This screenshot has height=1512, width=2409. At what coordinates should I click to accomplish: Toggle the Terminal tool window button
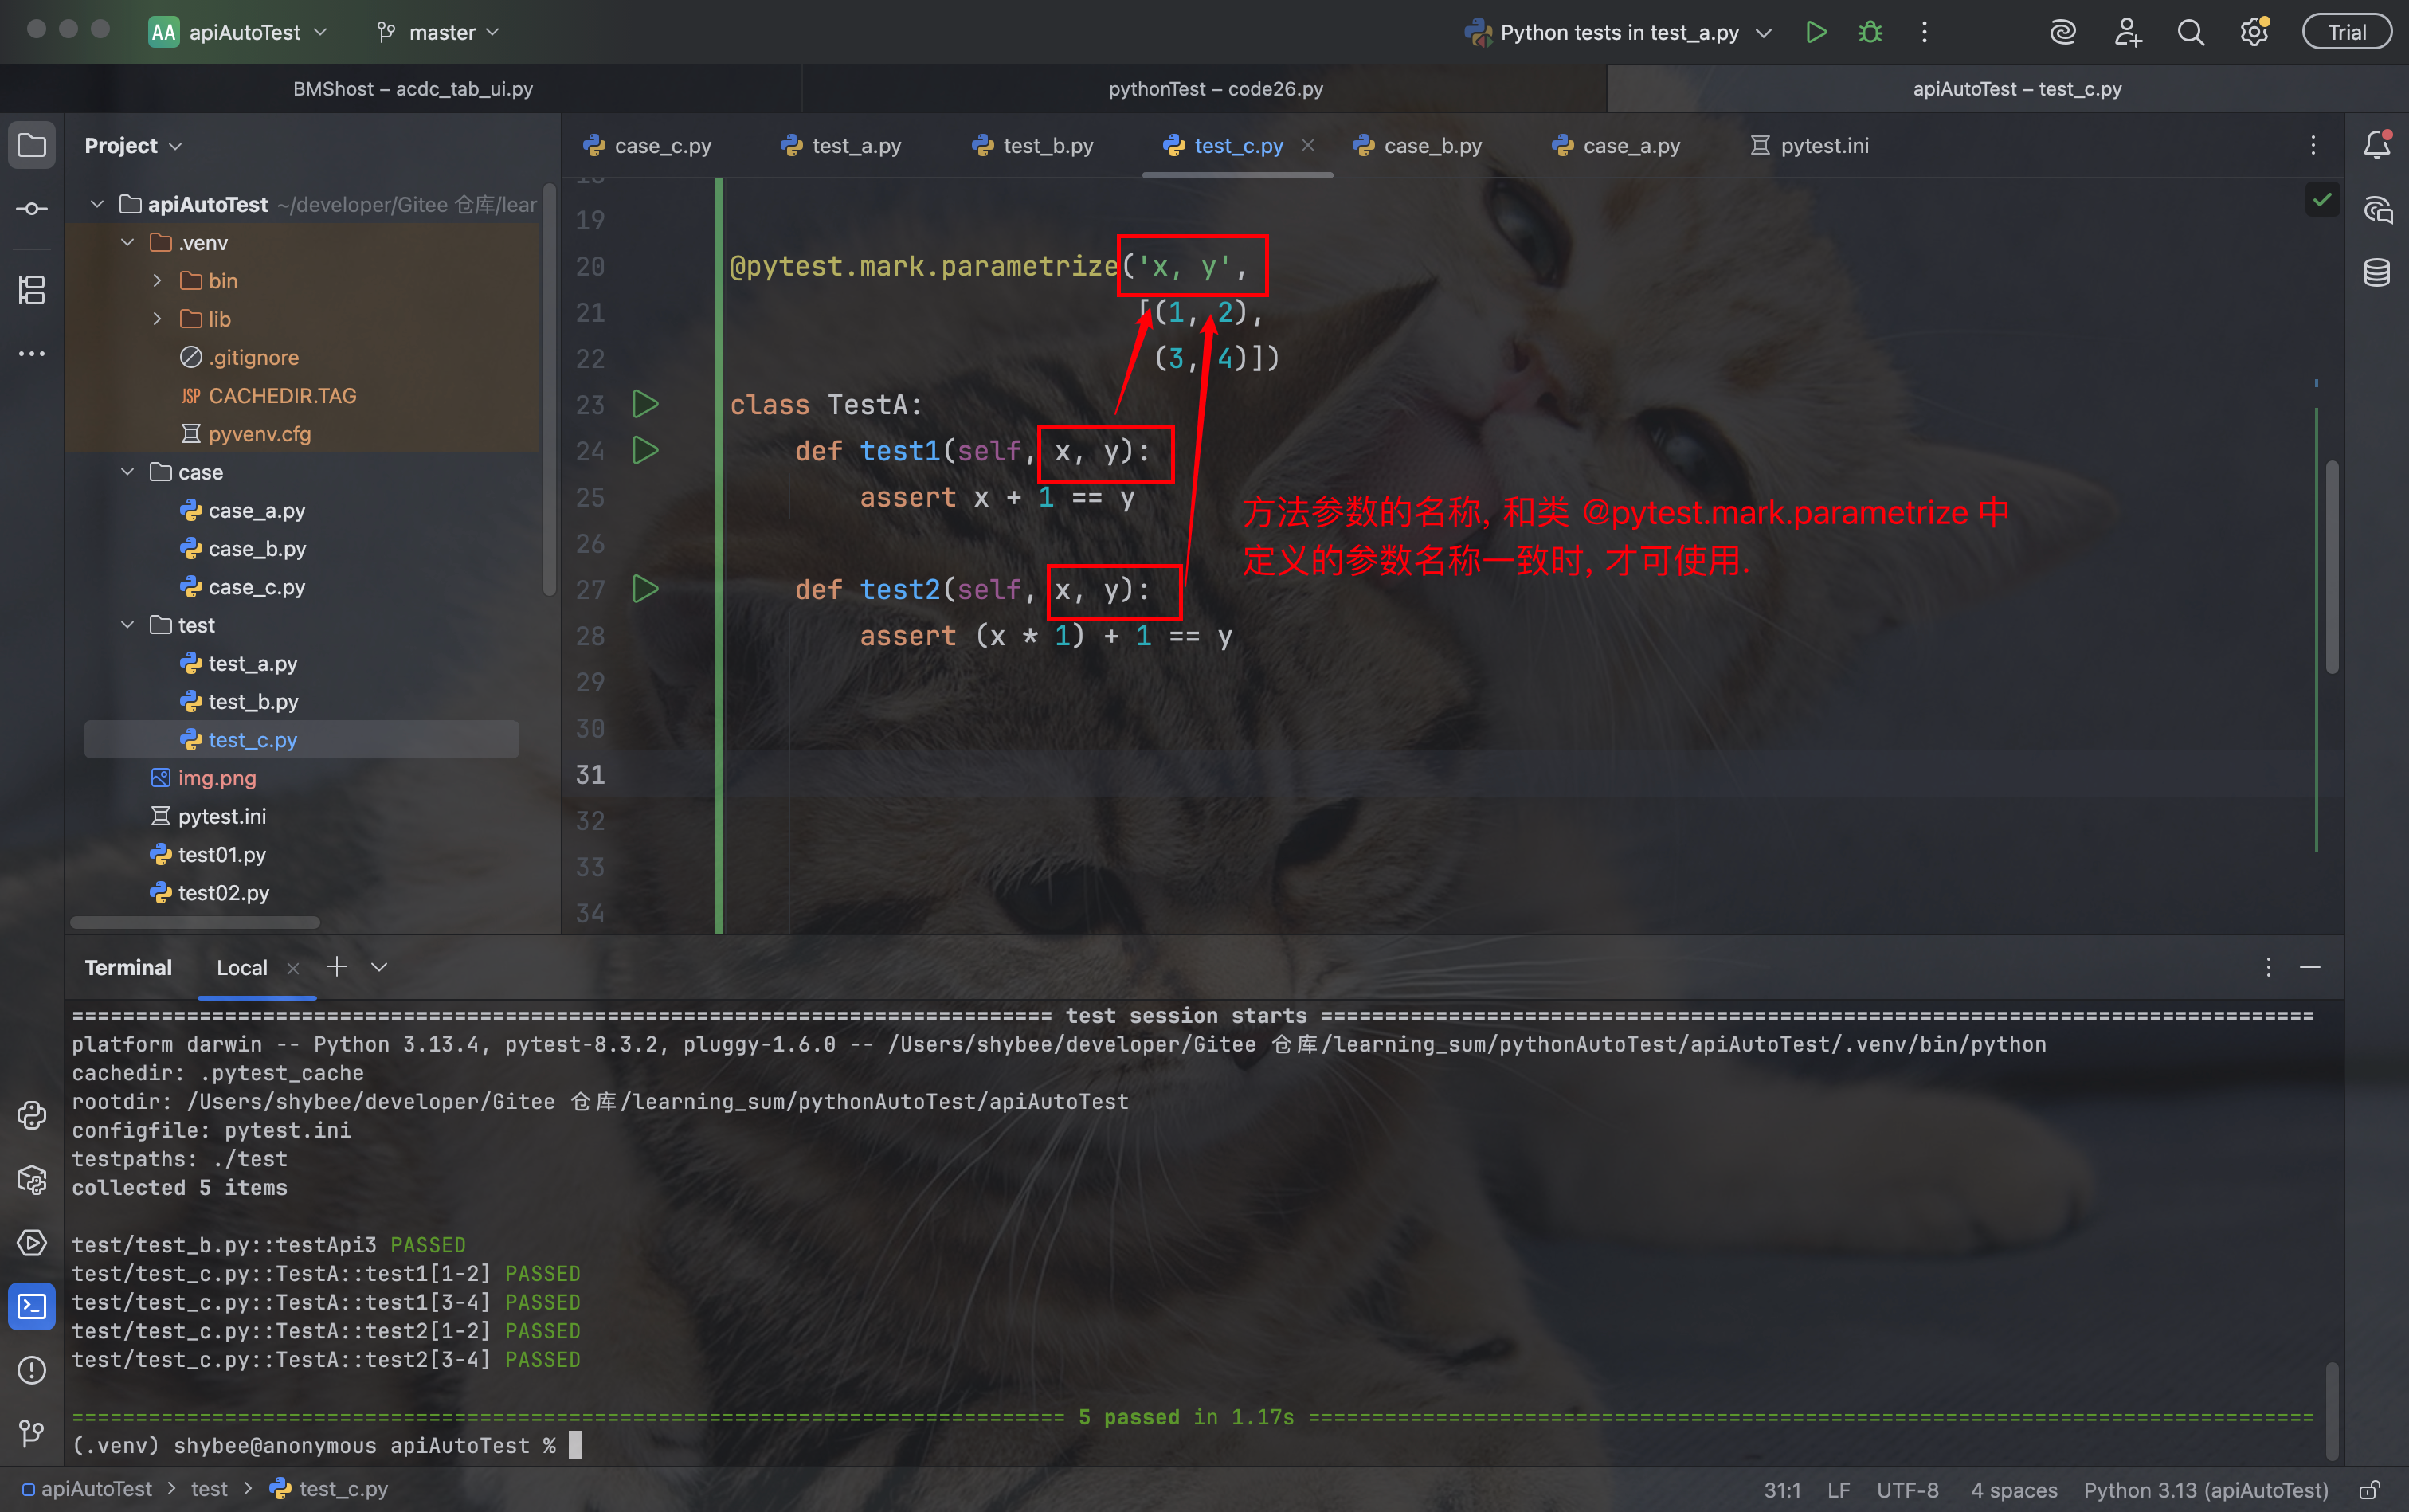pos(32,1306)
